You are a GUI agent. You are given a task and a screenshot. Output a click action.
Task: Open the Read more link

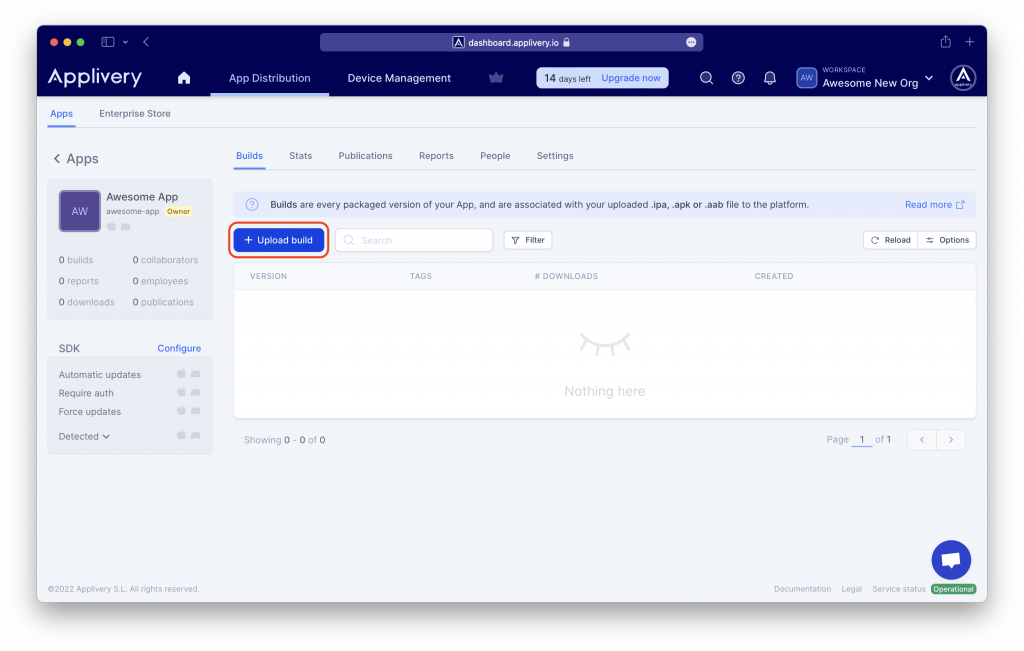tap(935, 204)
